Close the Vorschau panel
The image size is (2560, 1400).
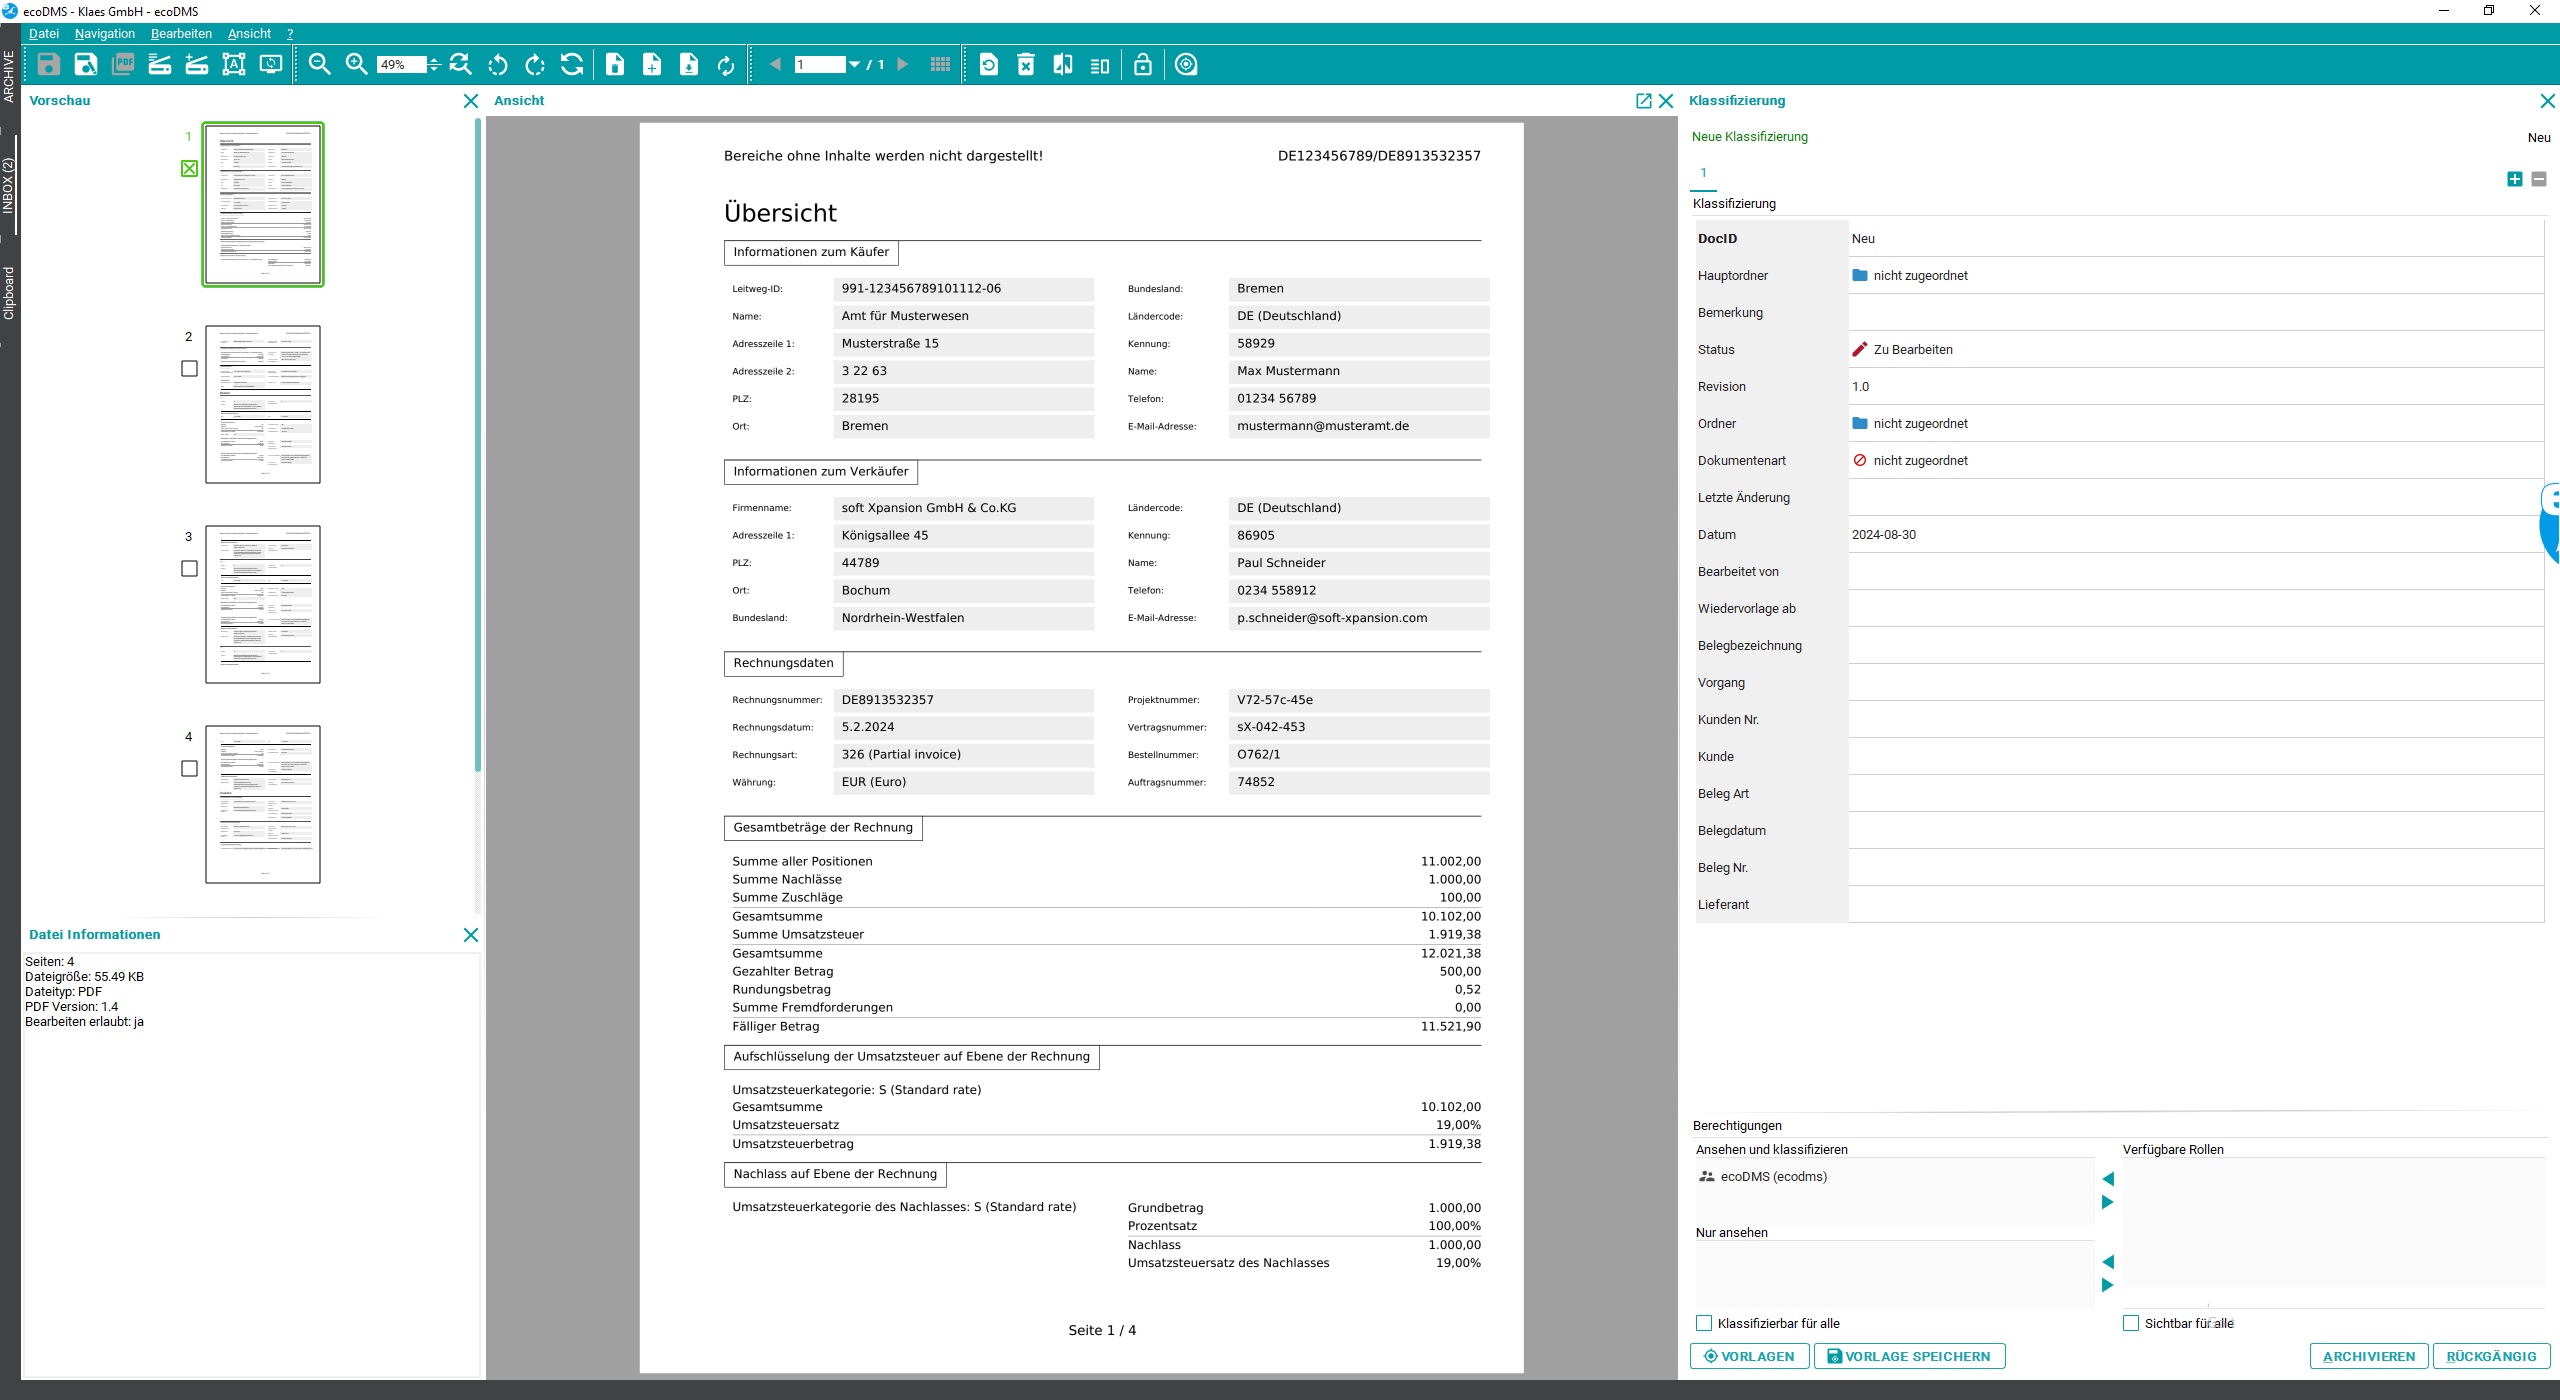(471, 101)
